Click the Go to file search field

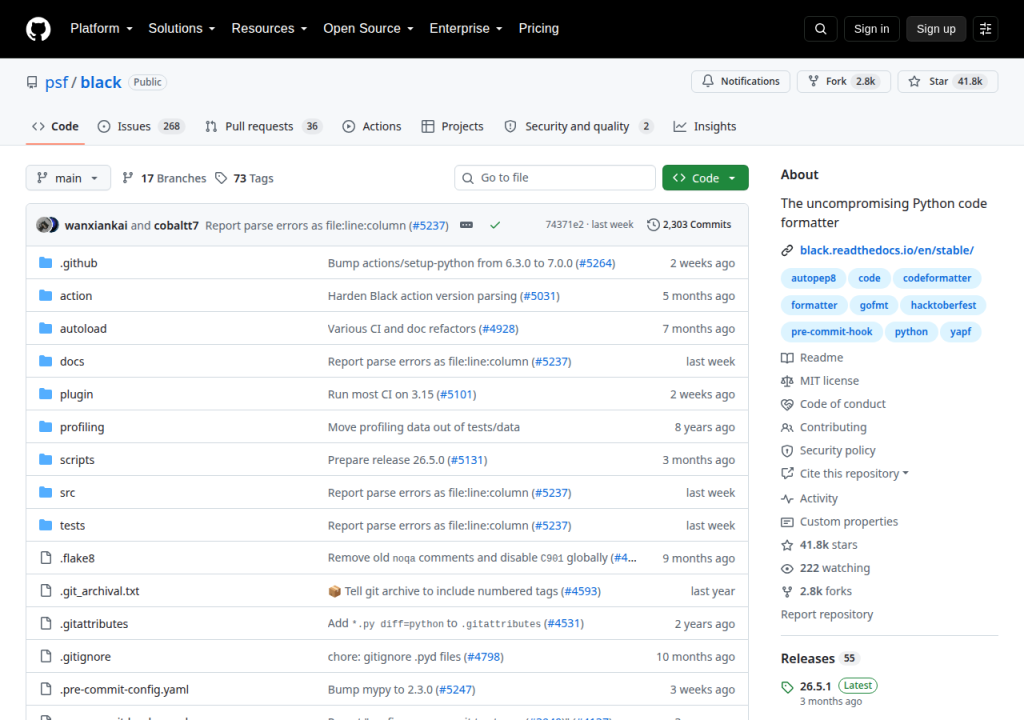pyautogui.click(x=555, y=178)
